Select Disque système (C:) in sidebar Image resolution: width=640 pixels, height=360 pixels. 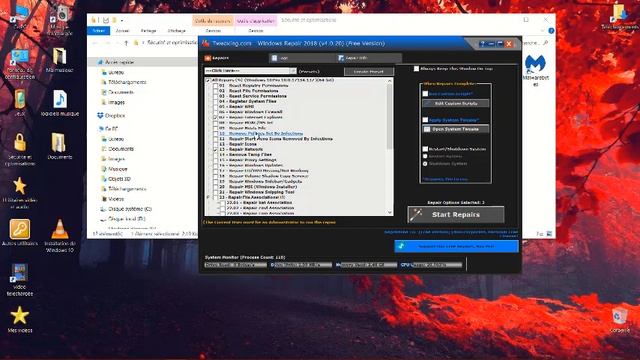click(x=126, y=209)
